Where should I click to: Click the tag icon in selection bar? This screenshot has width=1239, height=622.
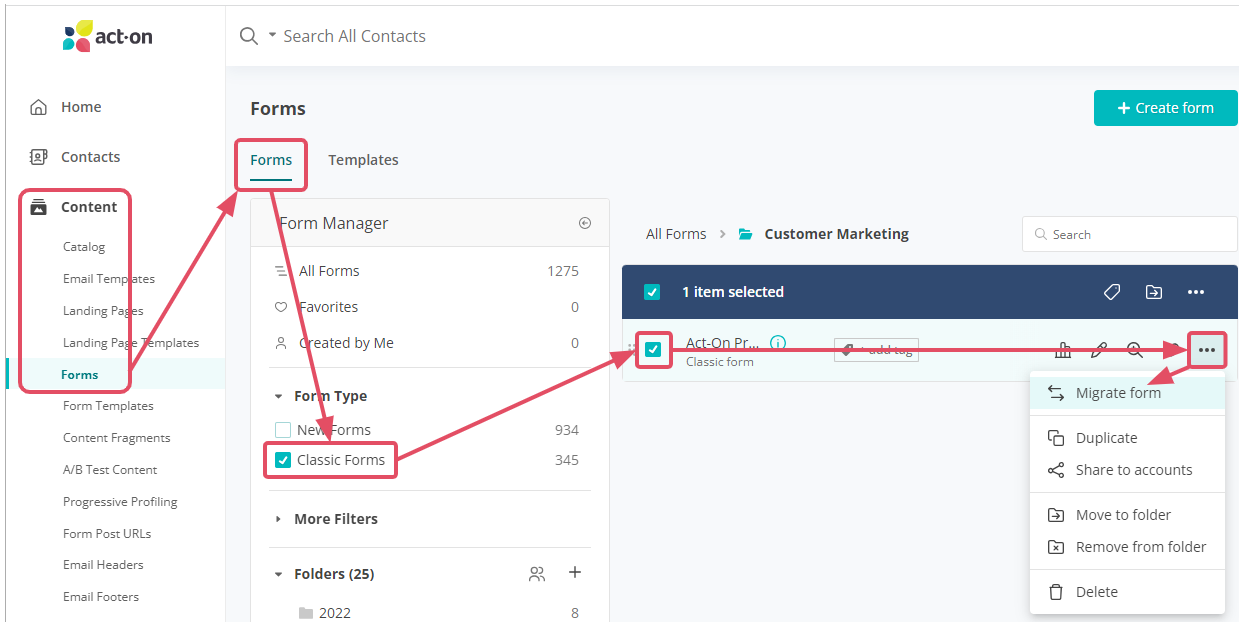click(x=1112, y=292)
